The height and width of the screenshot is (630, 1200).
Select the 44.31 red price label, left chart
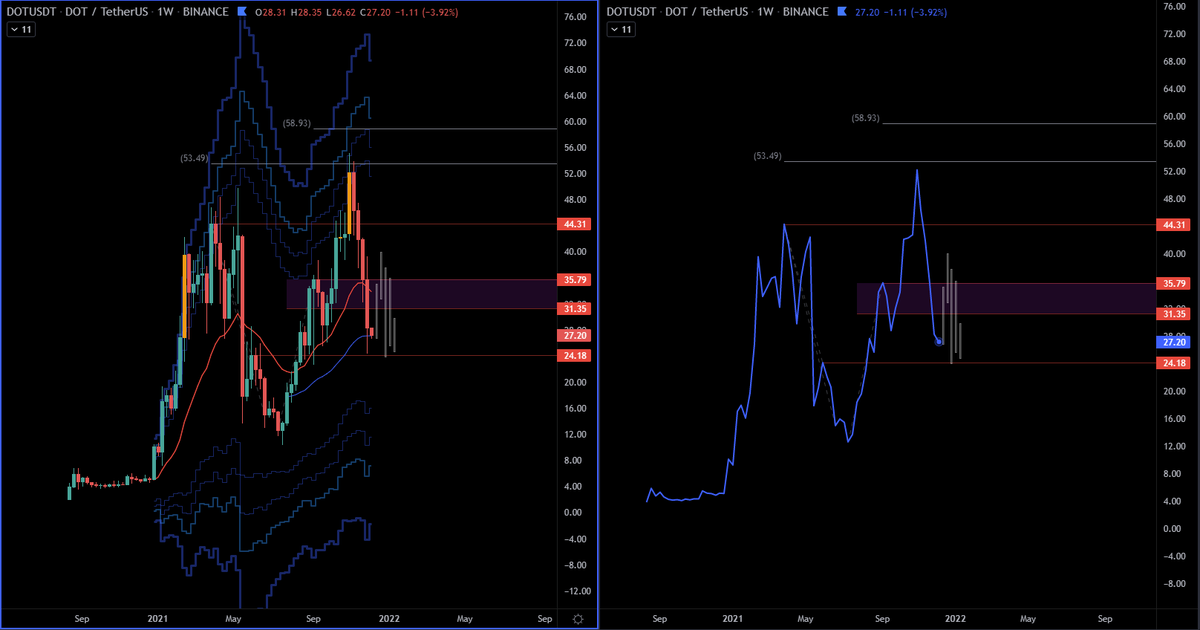(x=573, y=225)
